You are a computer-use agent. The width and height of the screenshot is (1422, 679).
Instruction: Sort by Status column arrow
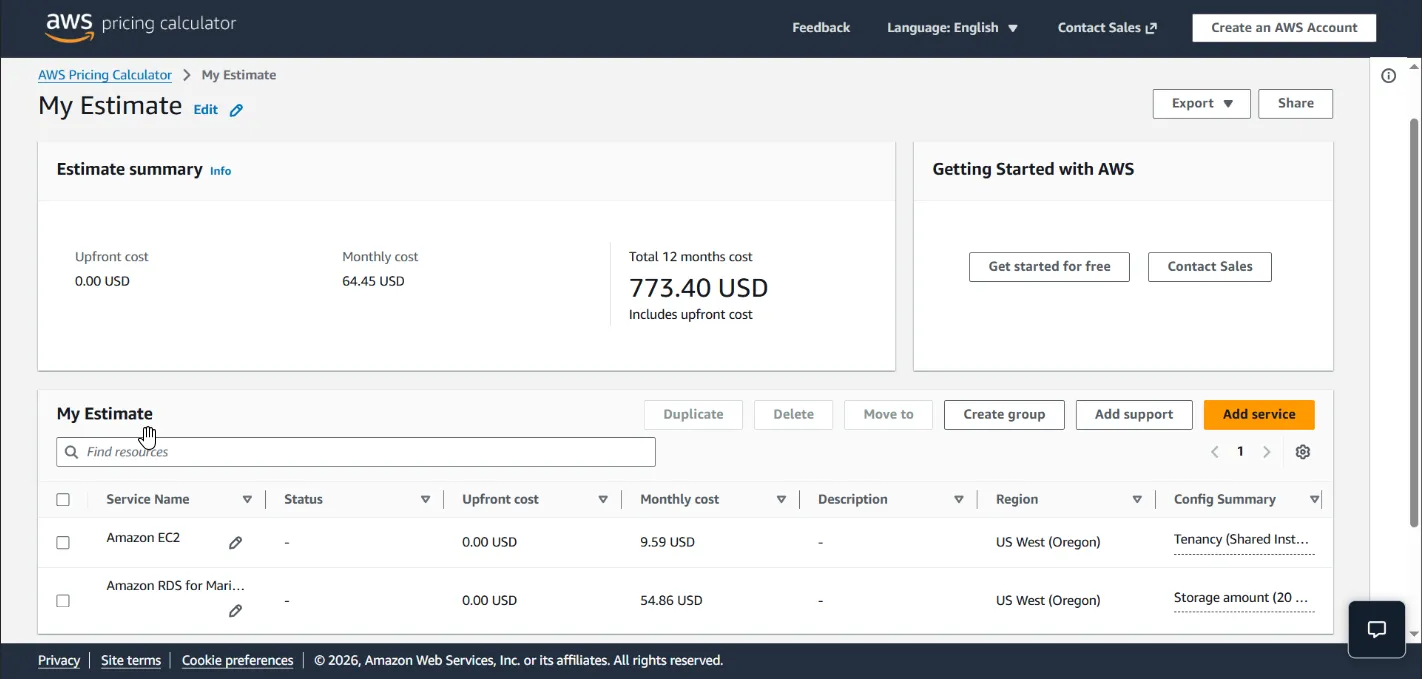point(425,500)
